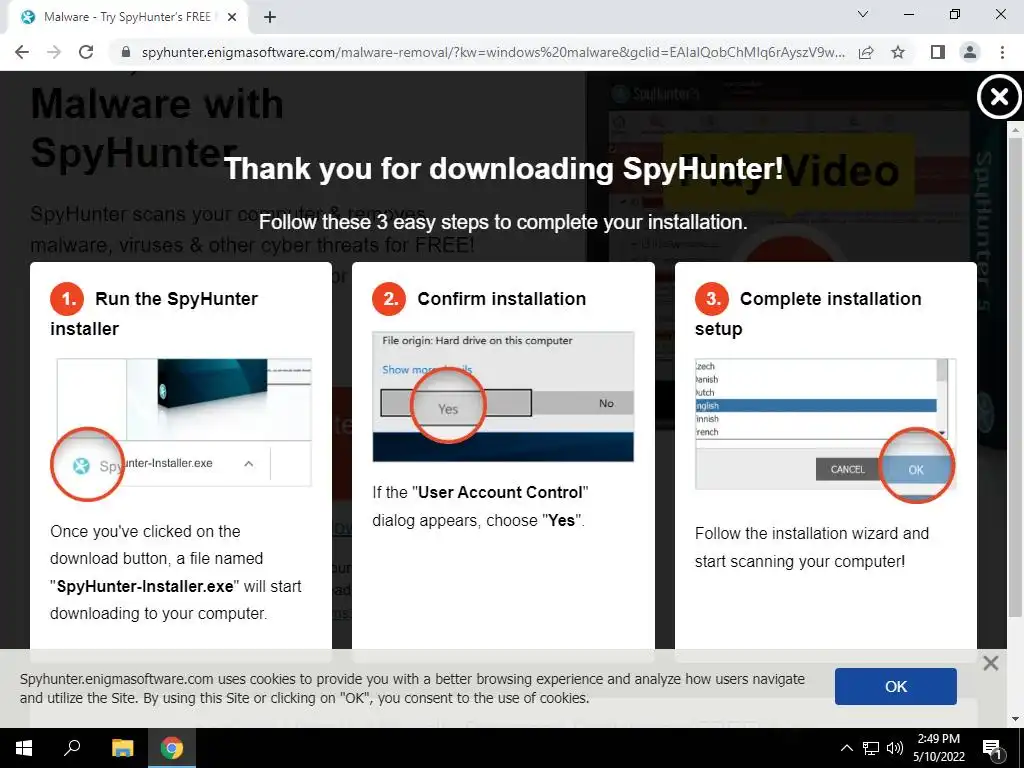The width and height of the screenshot is (1024, 768).
Task: Open taskbar clock and date
Action: 938,748
